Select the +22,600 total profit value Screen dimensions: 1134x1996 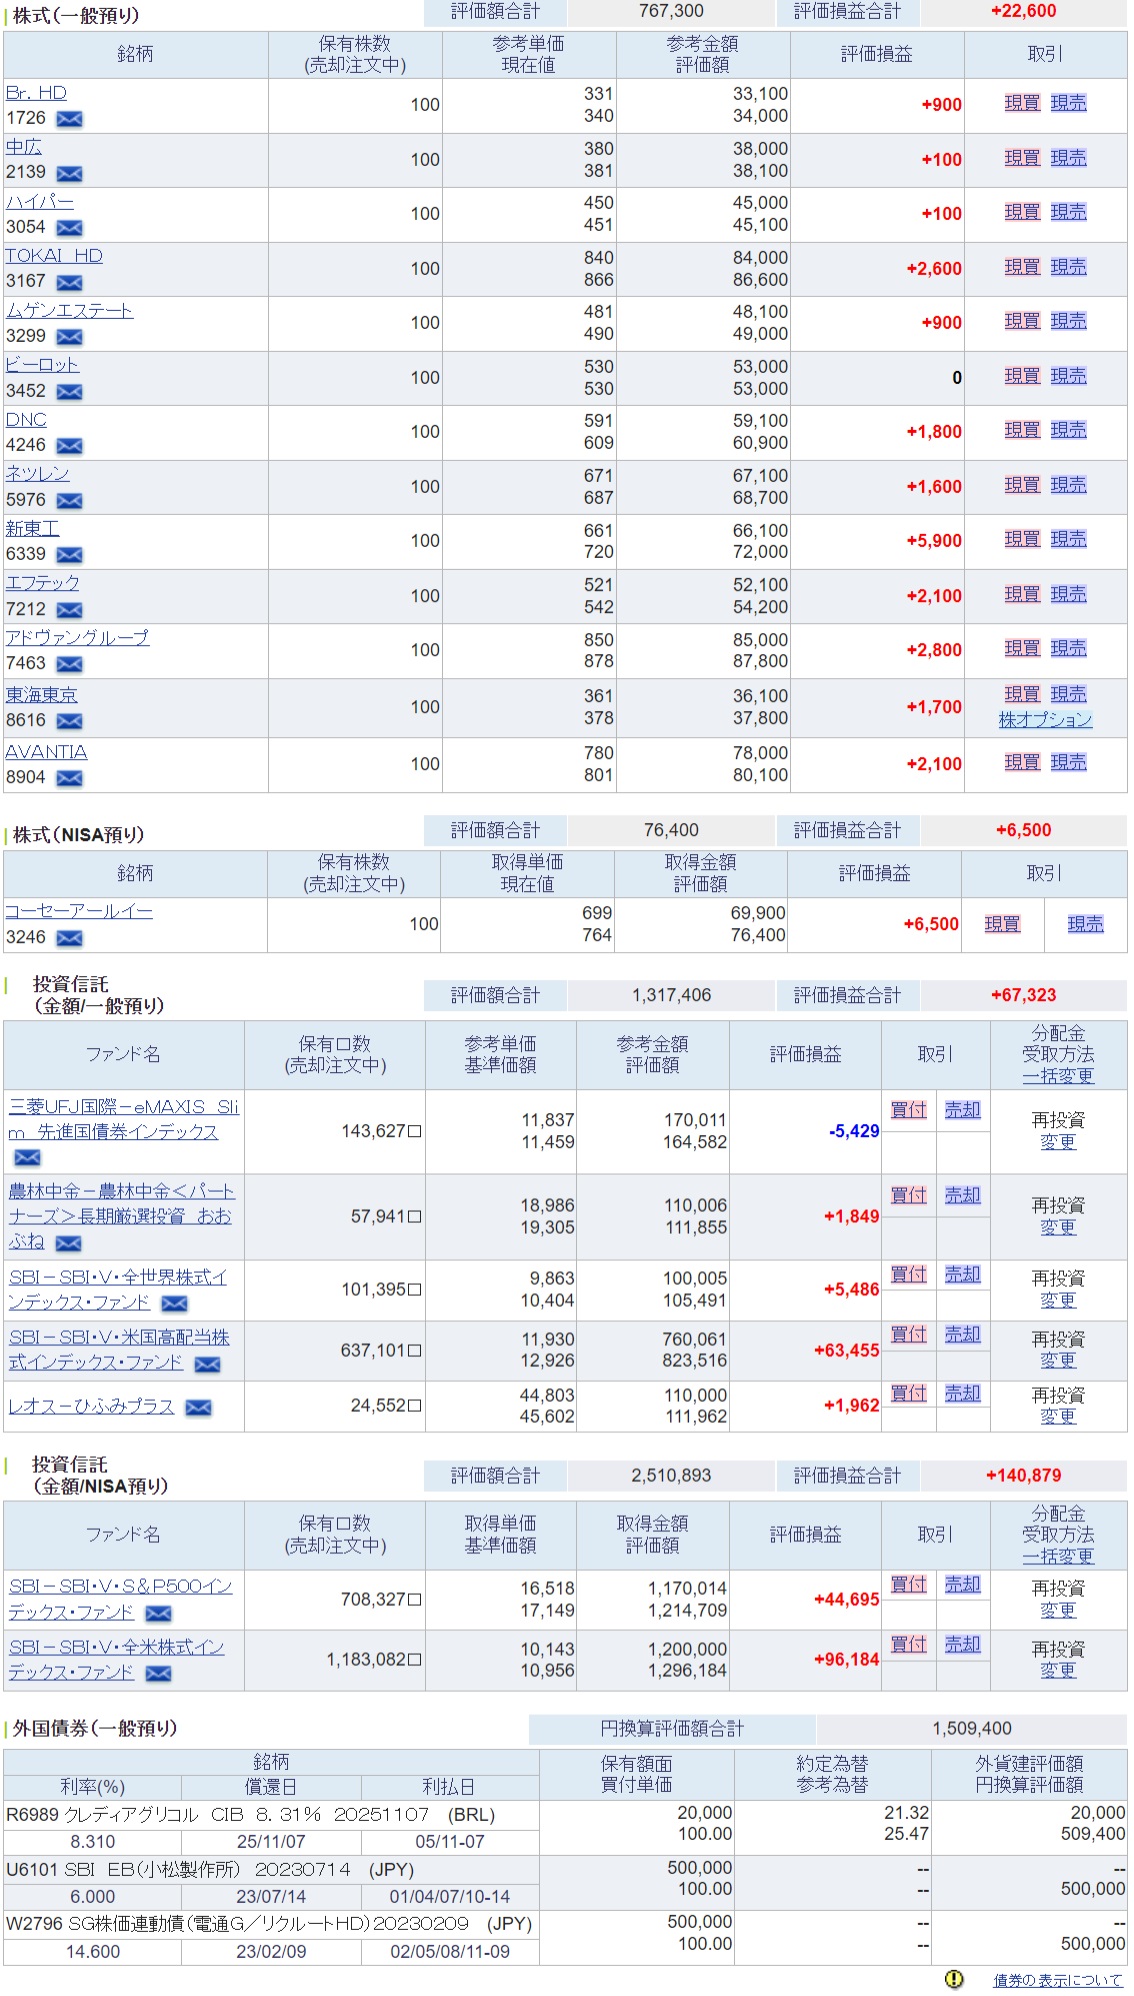coord(1023,11)
